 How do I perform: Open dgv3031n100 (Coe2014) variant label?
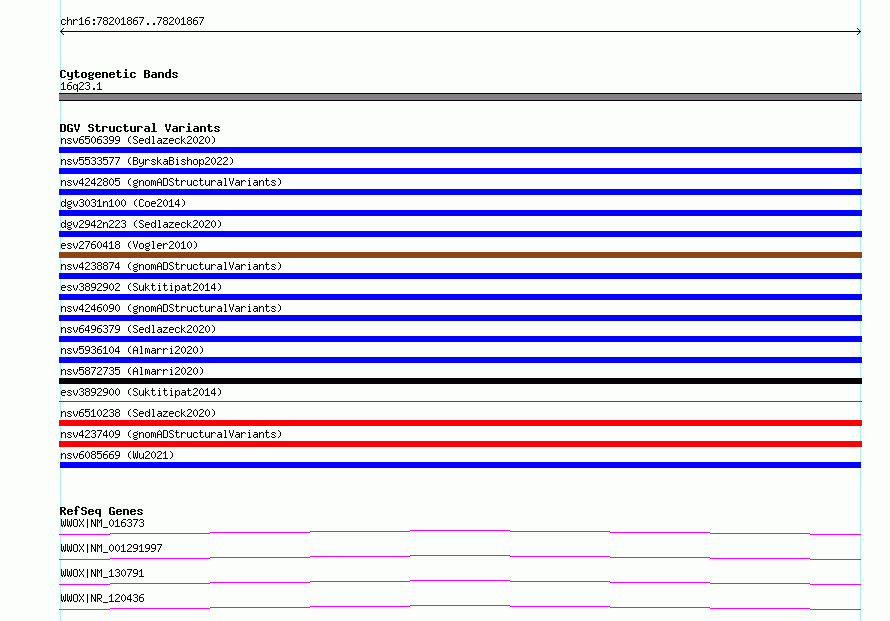[123, 203]
